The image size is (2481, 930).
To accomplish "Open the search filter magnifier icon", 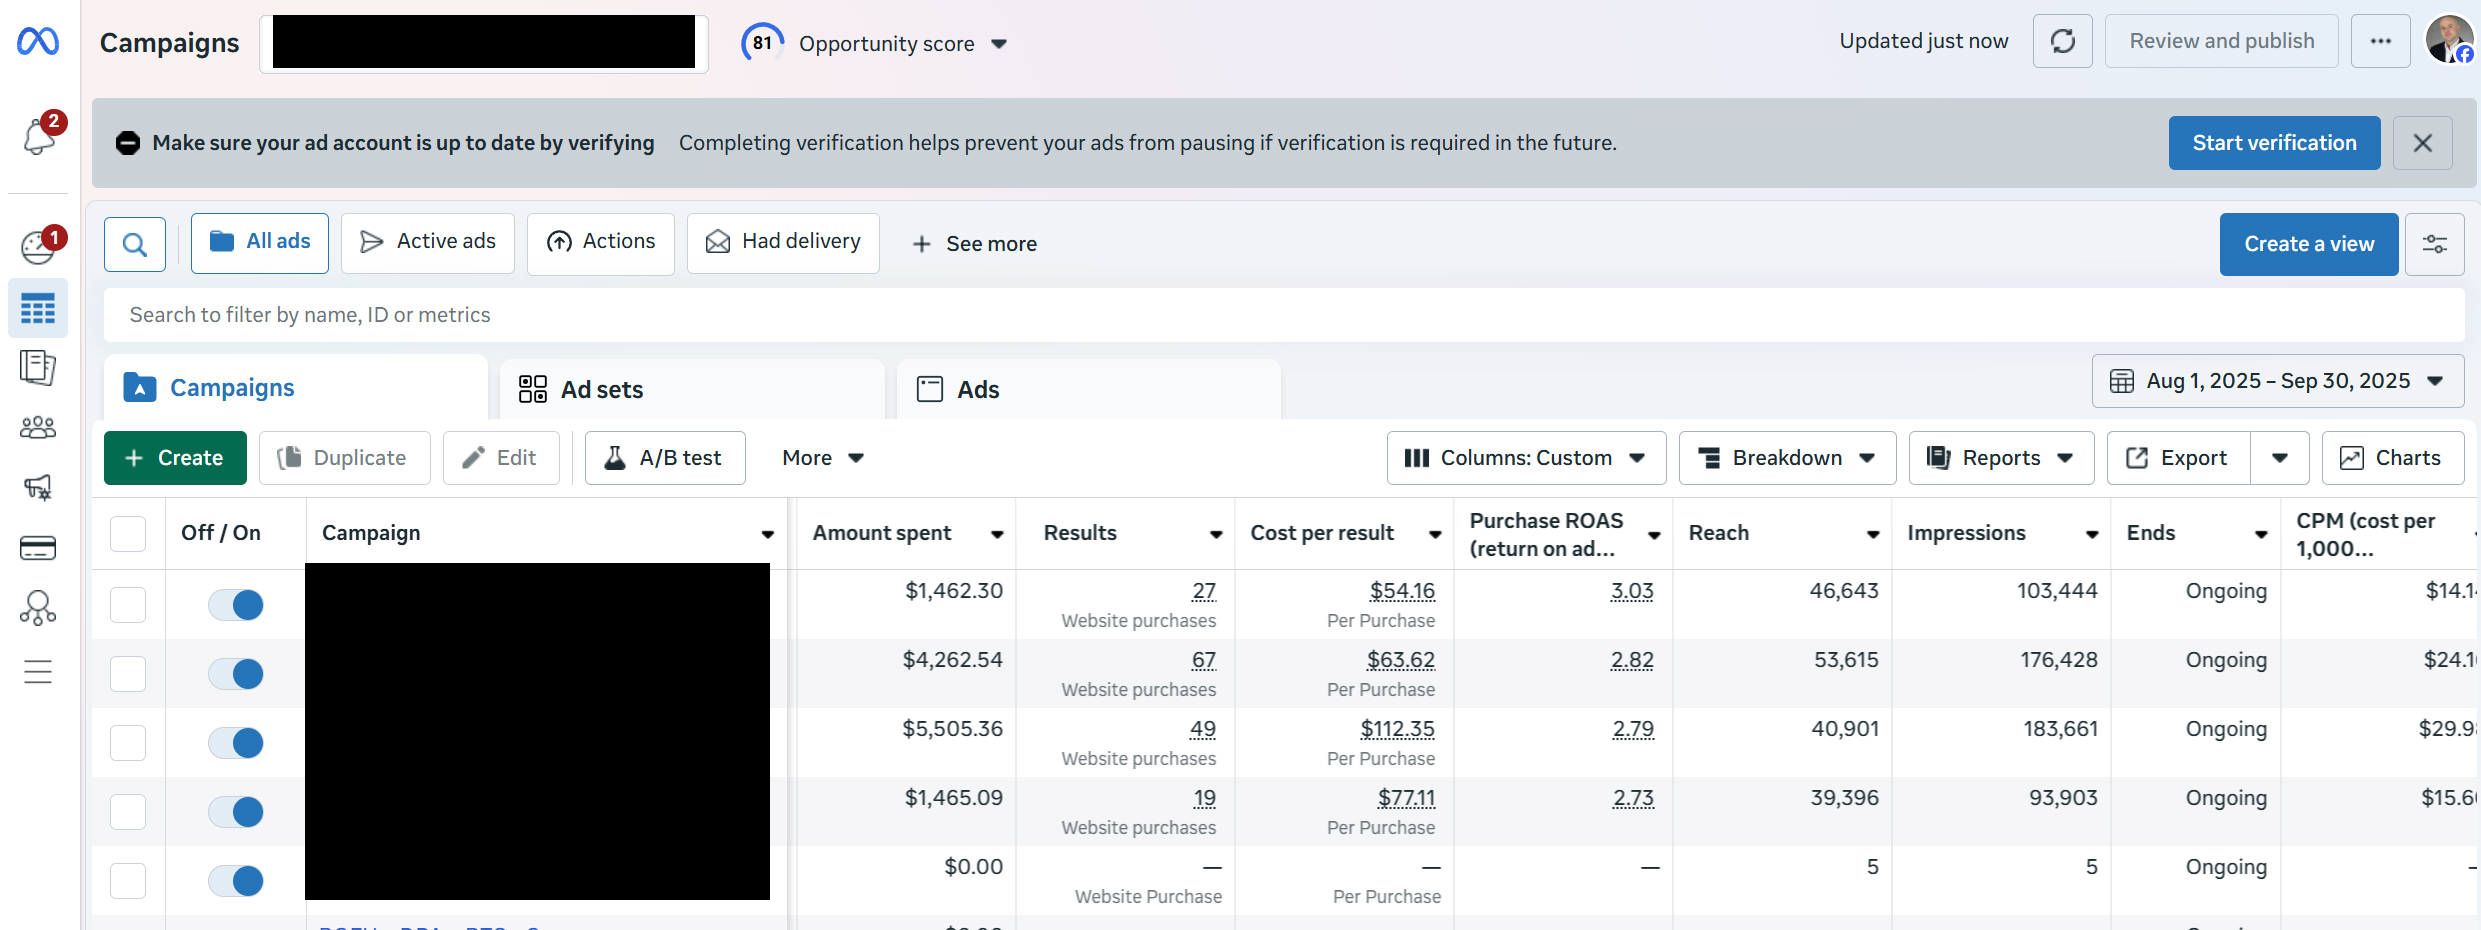I will [135, 244].
